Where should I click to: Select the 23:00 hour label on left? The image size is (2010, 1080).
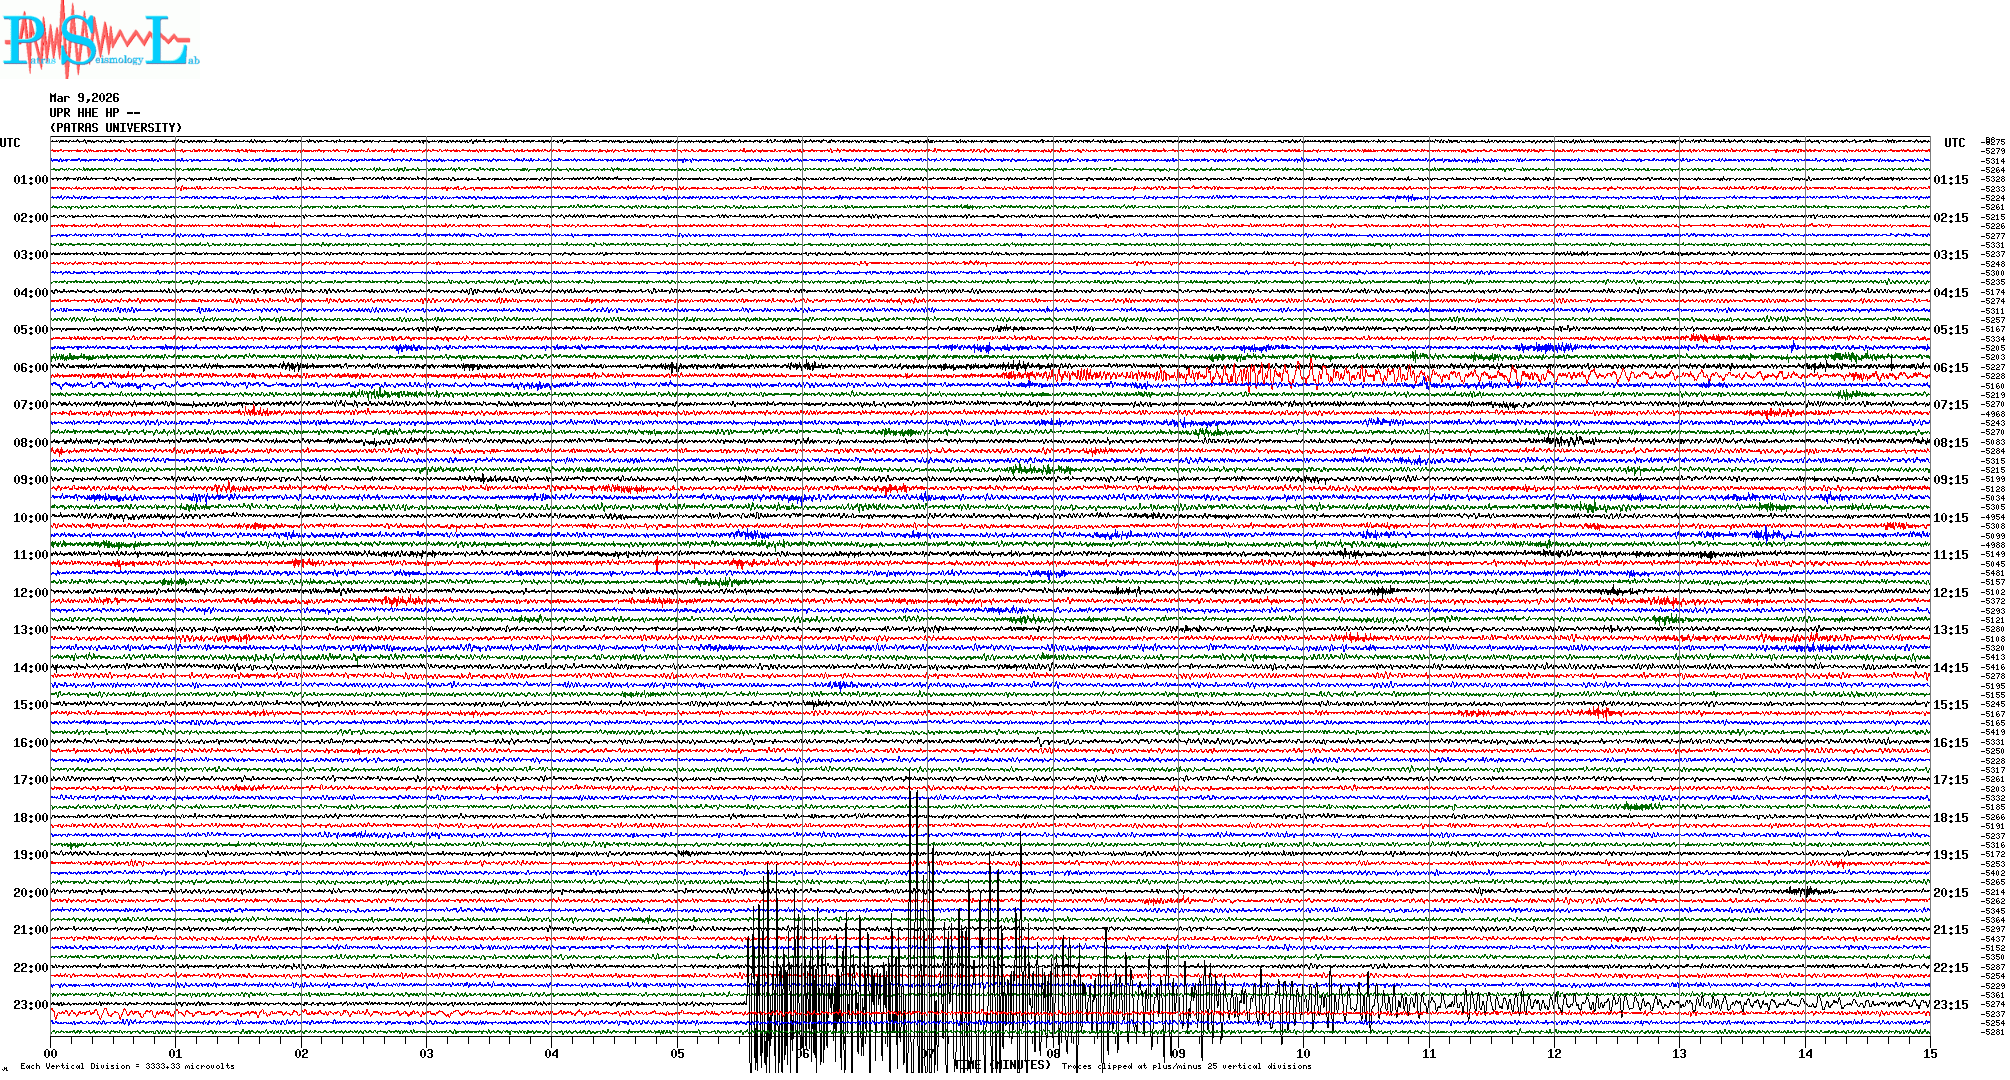(30, 1005)
